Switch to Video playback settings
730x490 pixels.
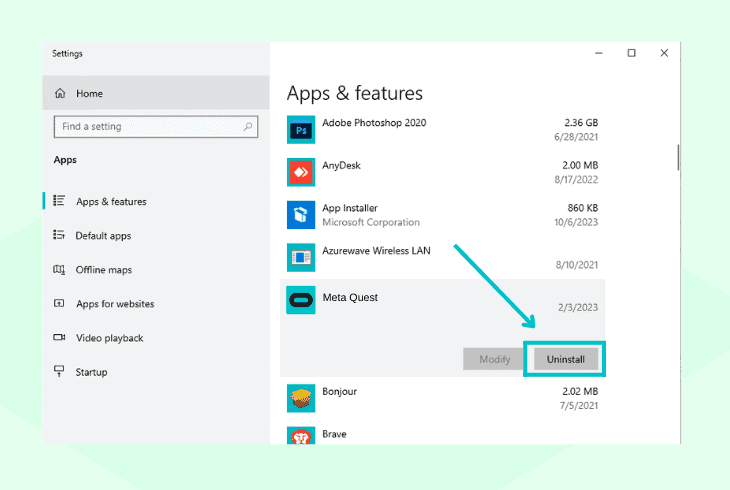pyautogui.click(x=109, y=338)
